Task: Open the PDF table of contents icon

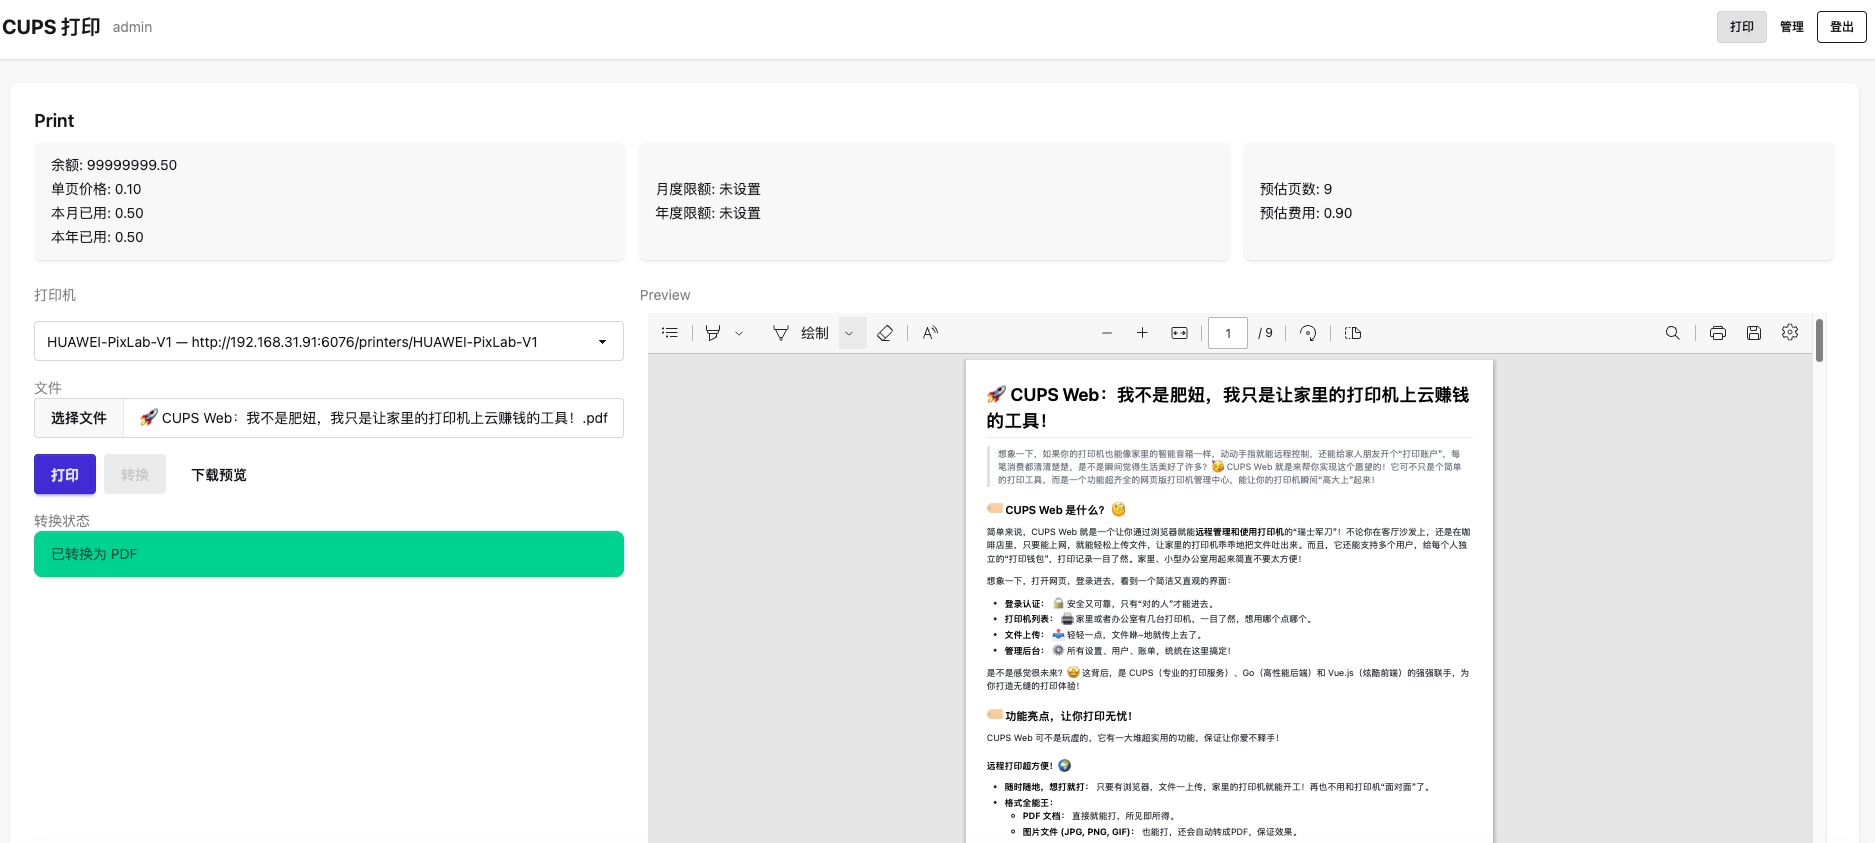Action: (670, 333)
